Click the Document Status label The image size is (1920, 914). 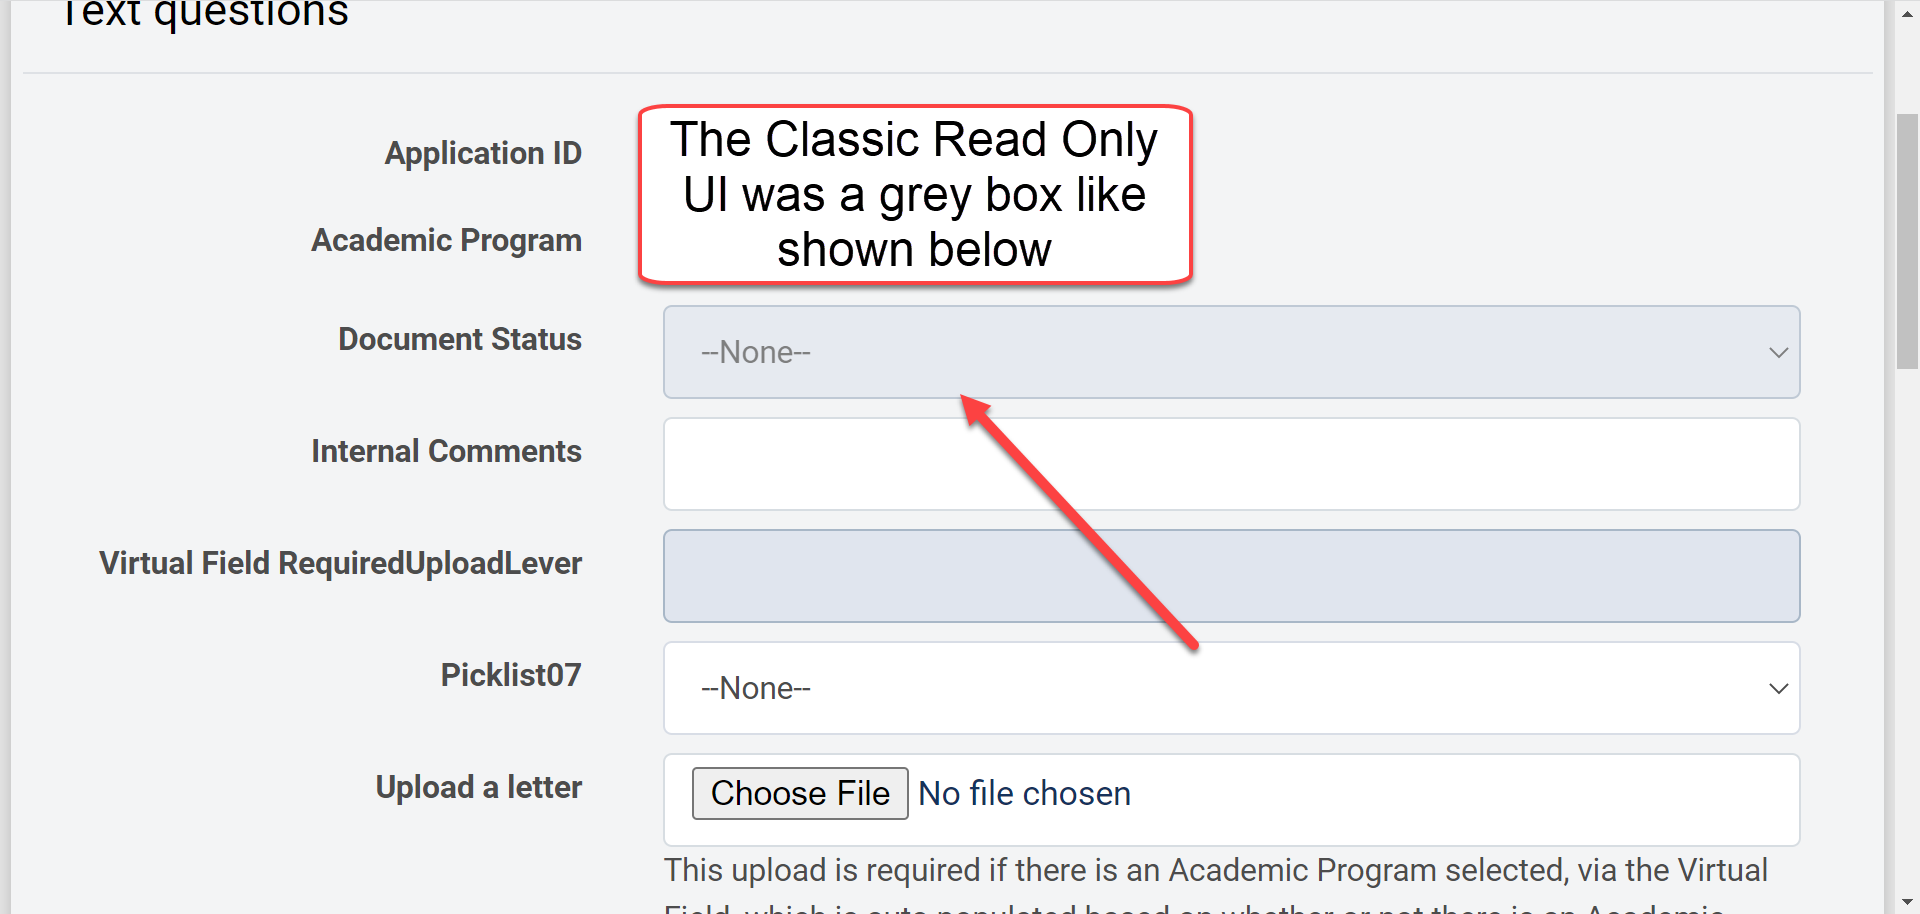(460, 340)
